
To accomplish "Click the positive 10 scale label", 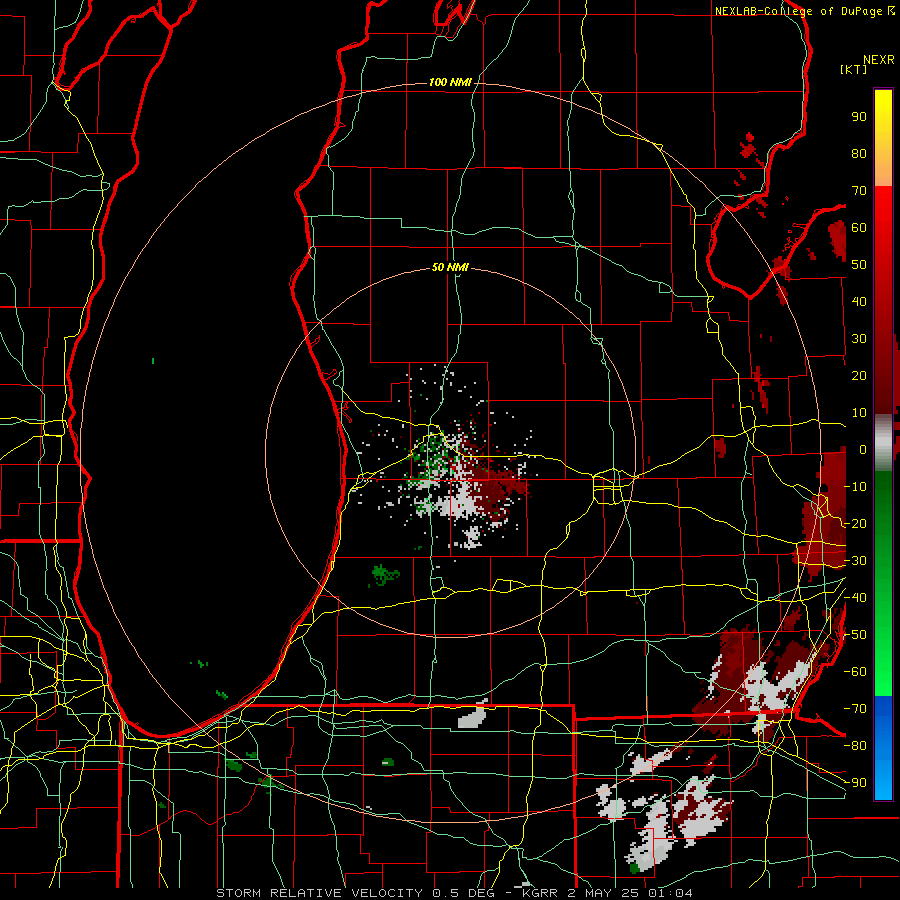I will pyautogui.click(x=859, y=413).
